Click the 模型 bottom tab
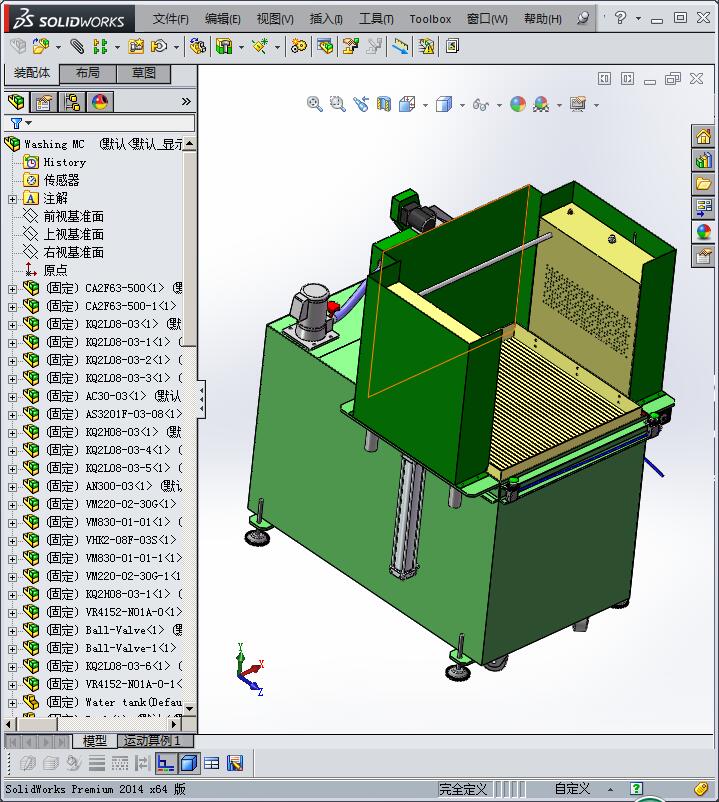The width and height of the screenshot is (719, 802). (x=95, y=741)
